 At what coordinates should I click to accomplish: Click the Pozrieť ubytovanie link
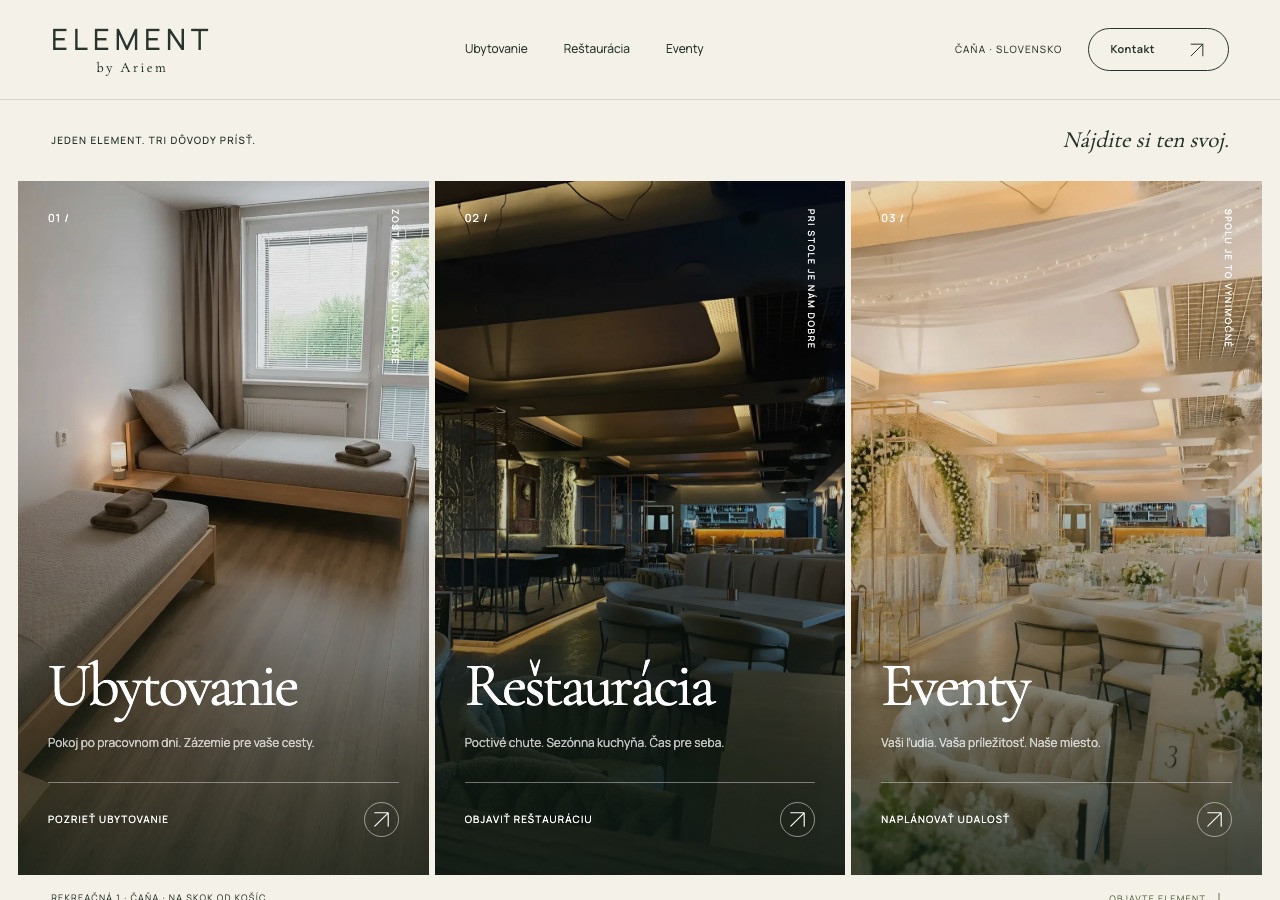(x=108, y=820)
